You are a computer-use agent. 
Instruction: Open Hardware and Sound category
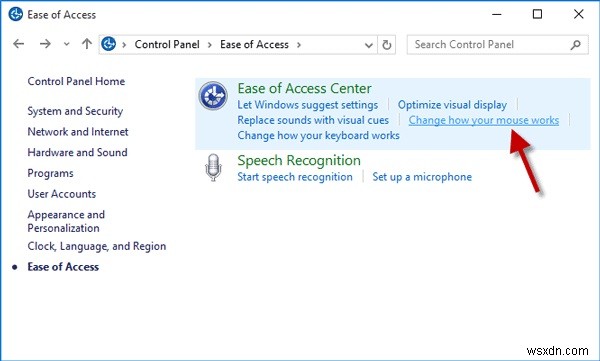click(x=77, y=152)
